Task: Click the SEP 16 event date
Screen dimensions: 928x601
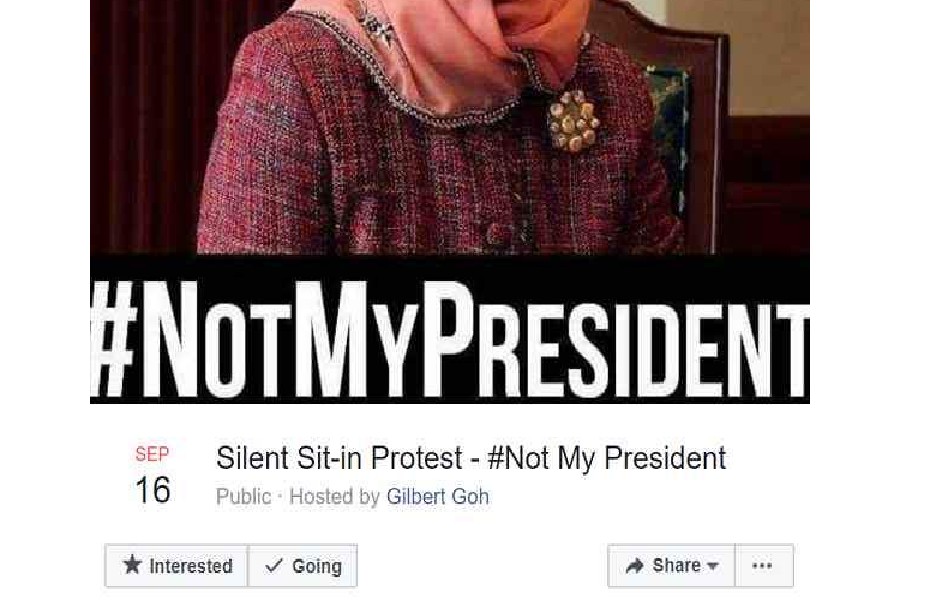Action: (x=153, y=475)
